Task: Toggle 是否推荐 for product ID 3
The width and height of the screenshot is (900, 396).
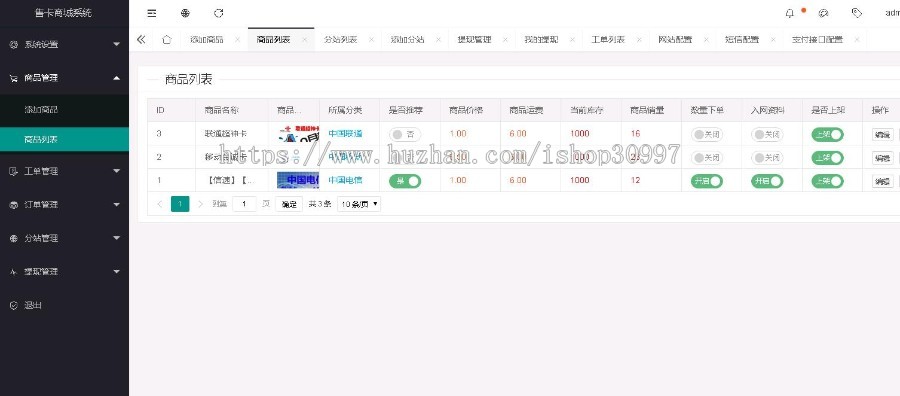Action: 405,134
